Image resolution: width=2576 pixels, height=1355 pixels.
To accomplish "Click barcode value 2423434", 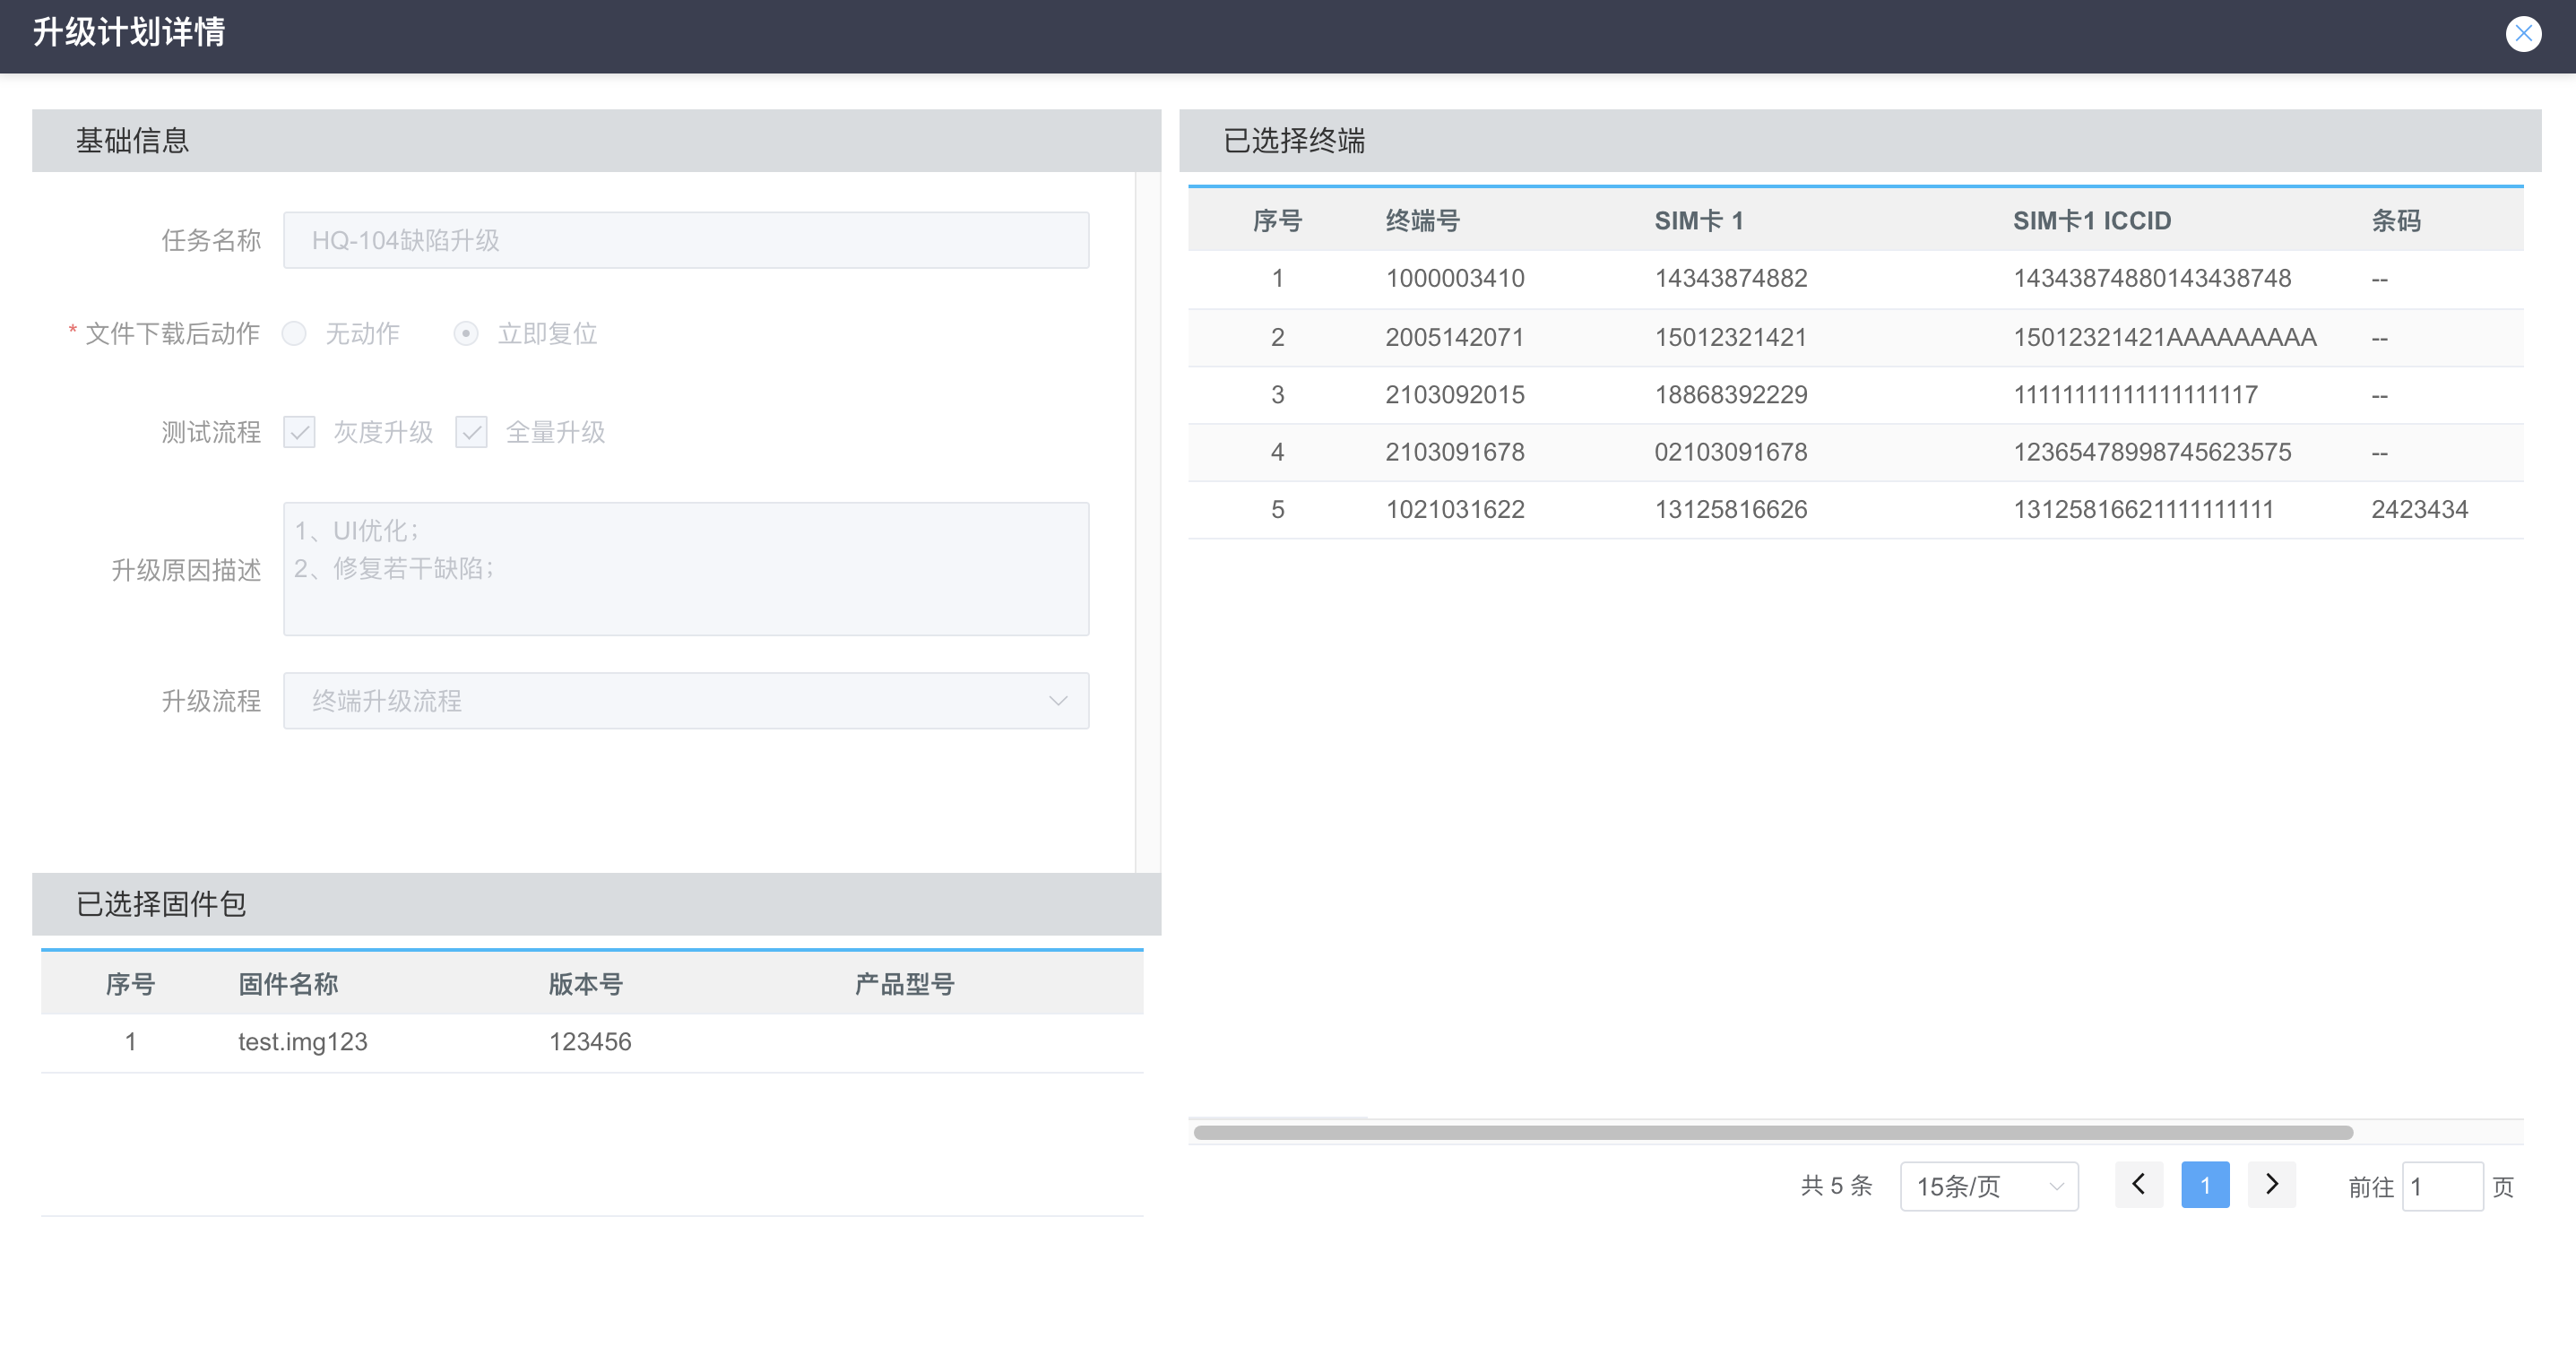I will click(2420, 510).
